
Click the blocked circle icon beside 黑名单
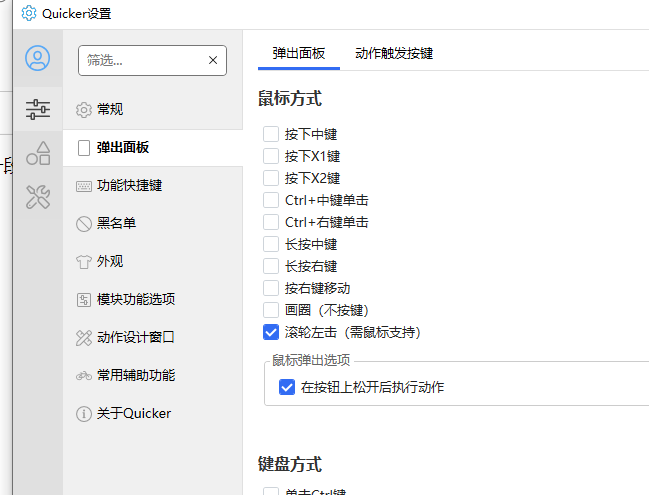coord(84,224)
